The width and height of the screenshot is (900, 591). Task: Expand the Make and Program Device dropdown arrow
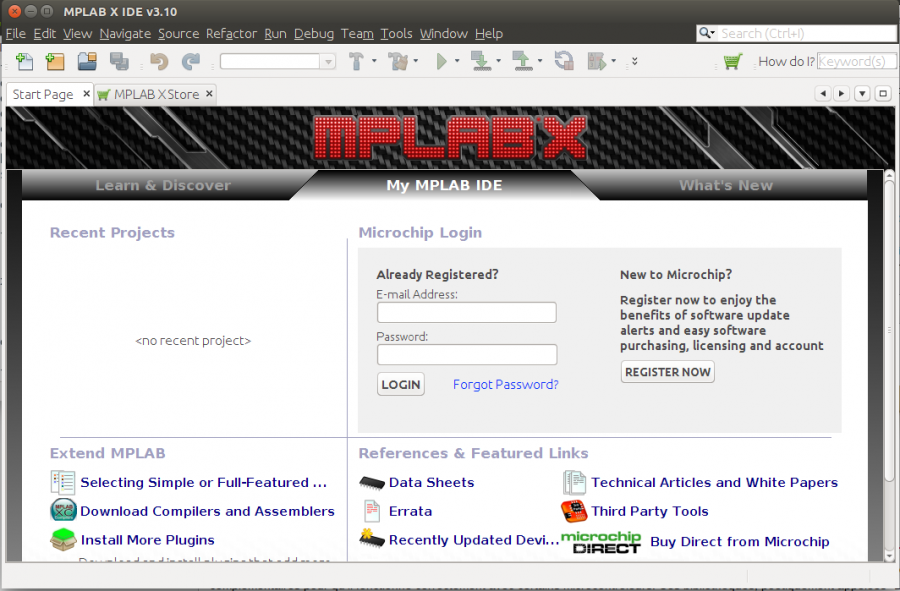click(x=499, y=61)
